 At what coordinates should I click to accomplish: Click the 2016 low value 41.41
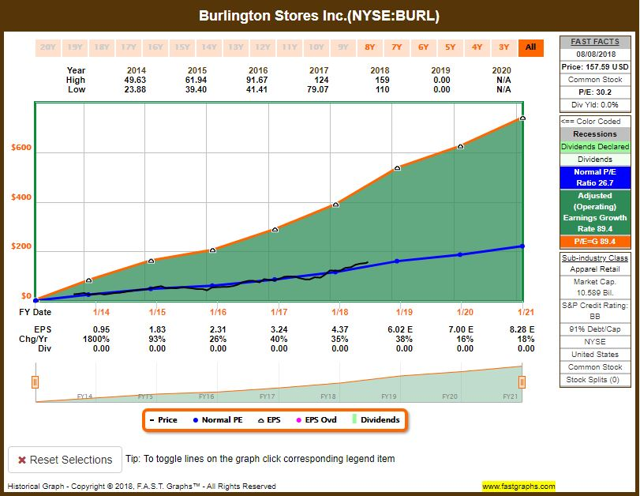coord(256,89)
